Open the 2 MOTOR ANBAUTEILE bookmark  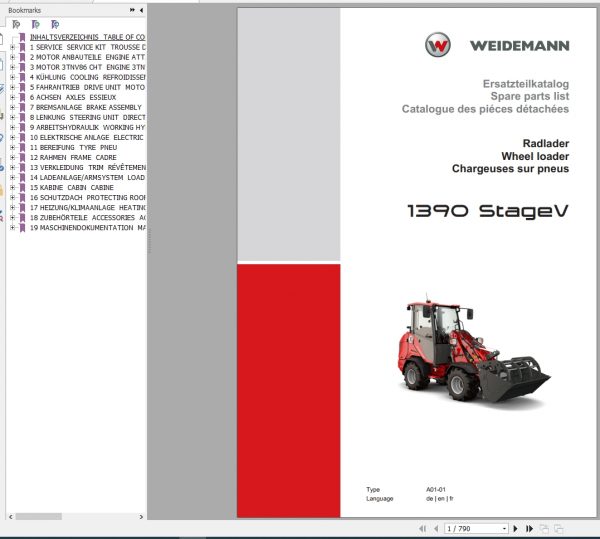[87, 57]
